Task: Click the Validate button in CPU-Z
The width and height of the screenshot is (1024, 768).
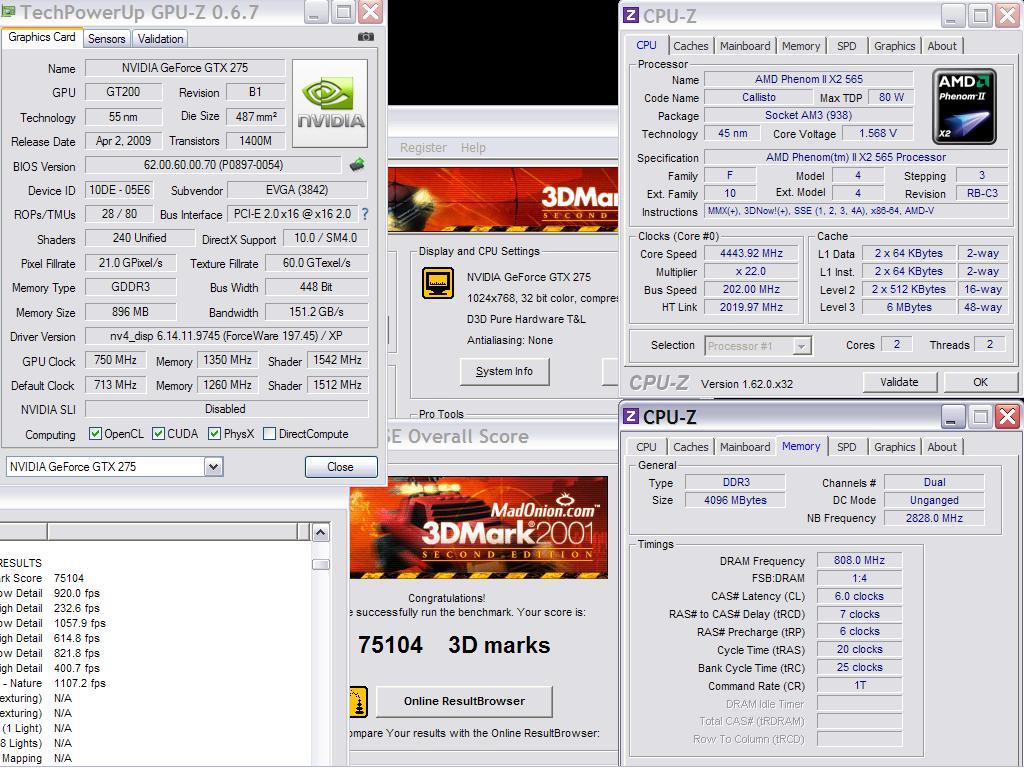Action: [899, 382]
